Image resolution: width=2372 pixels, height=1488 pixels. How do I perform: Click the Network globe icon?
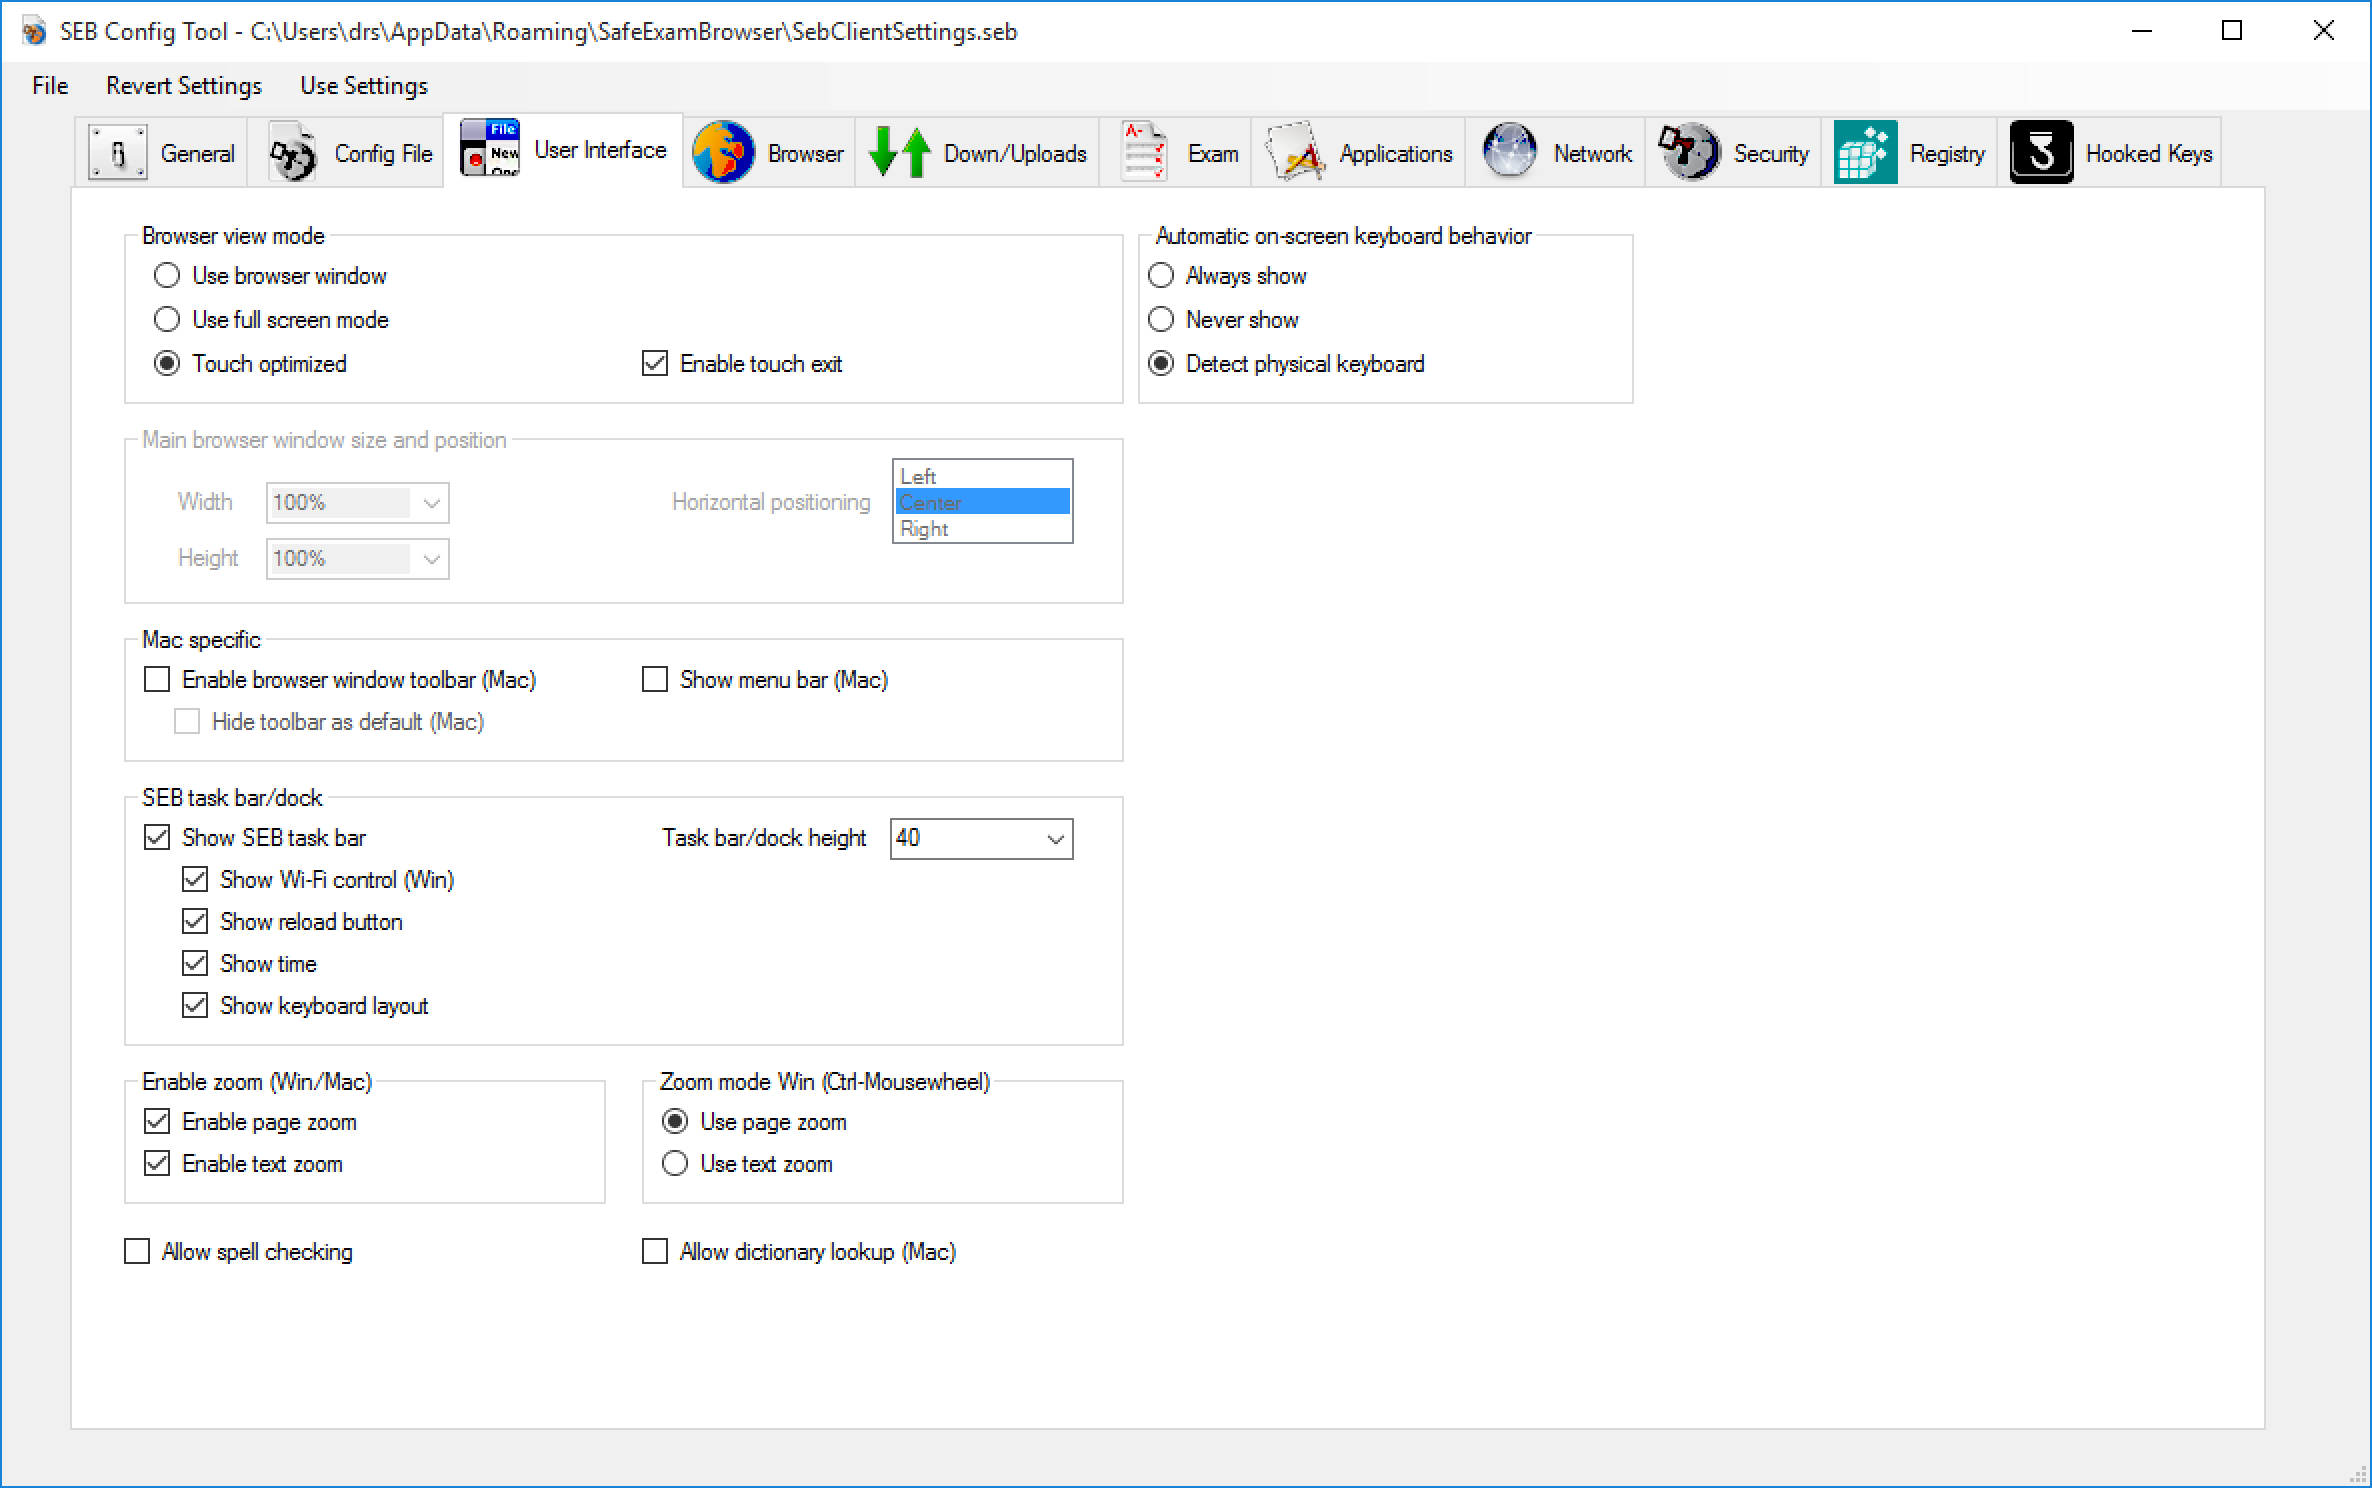click(1509, 153)
